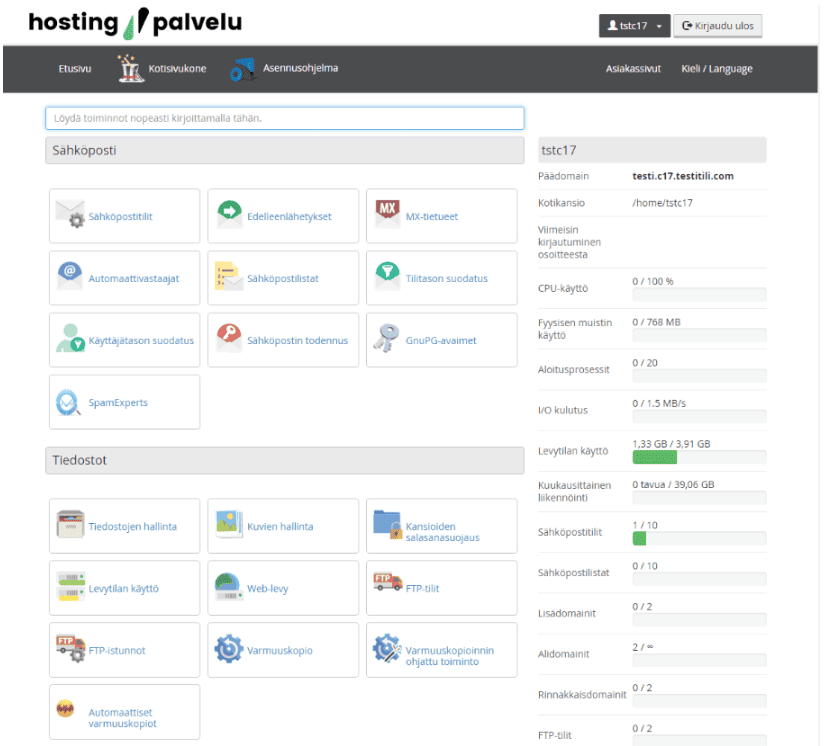The image size is (825, 746).
Task: Click the Varmuuskopioinnin ohjattu toiminto icon
Action: [387, 648]
